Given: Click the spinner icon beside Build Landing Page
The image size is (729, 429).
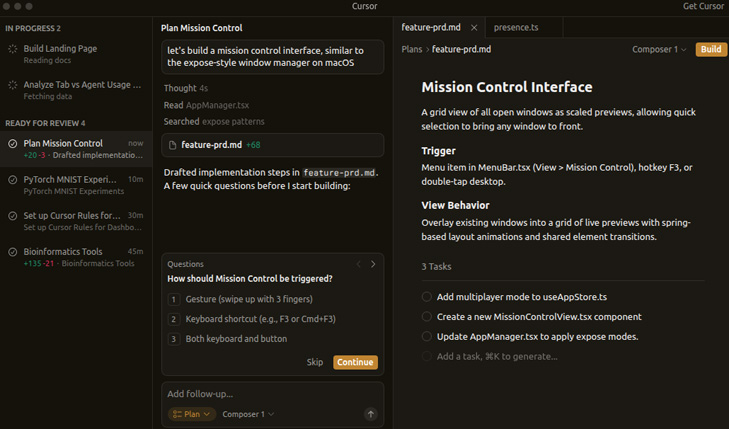Looking at the screenshot, I should point(12,49).
